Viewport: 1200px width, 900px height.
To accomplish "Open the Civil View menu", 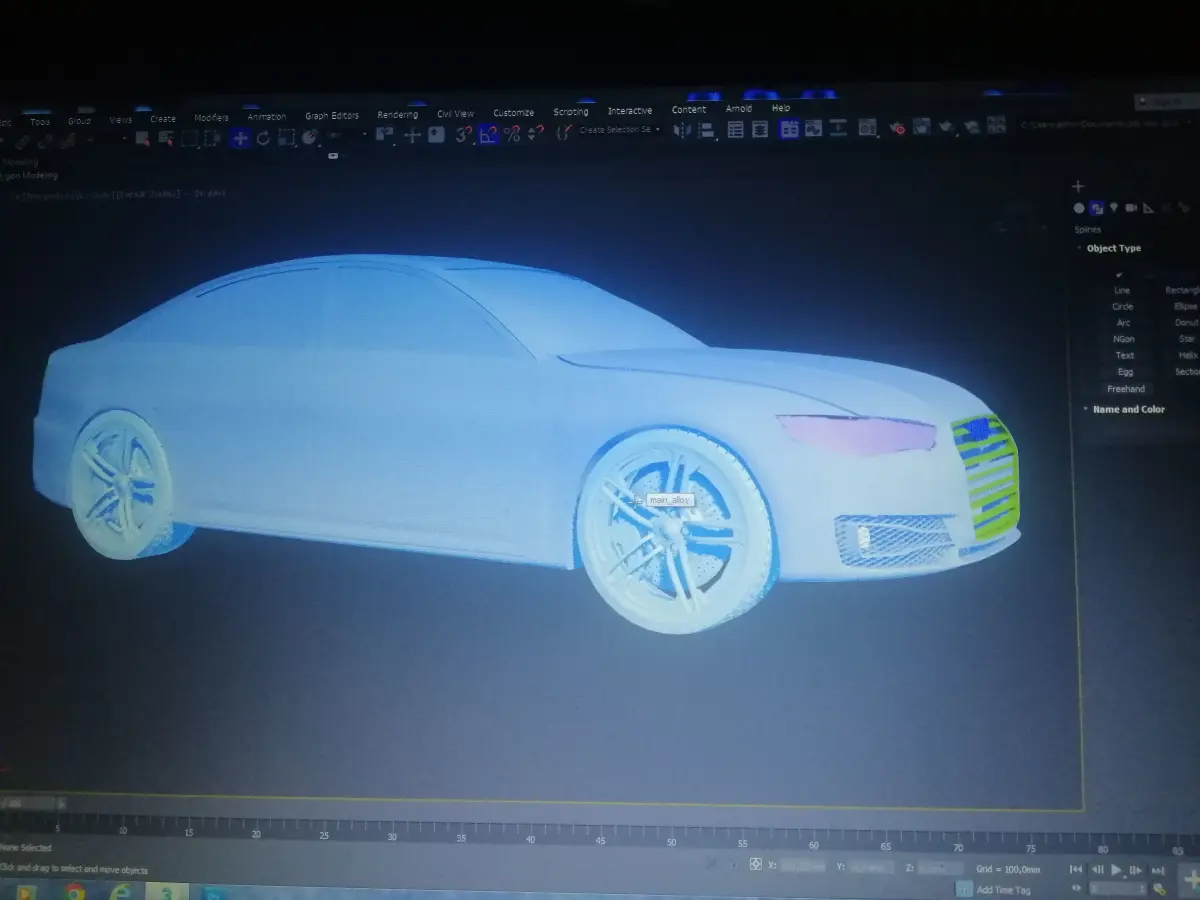I will click(x=456, y=113).
